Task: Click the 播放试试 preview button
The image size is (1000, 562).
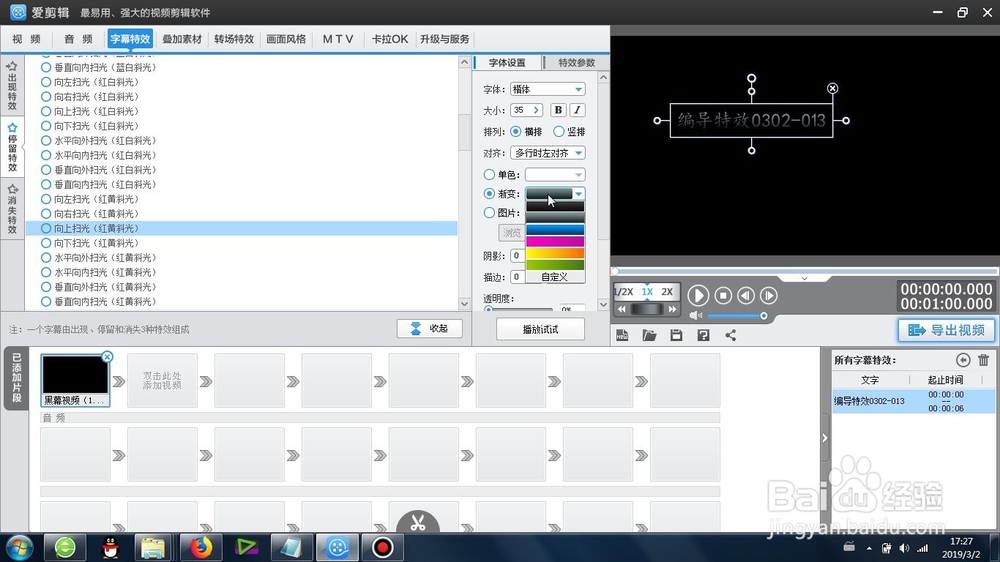Action: click(540, 329)
